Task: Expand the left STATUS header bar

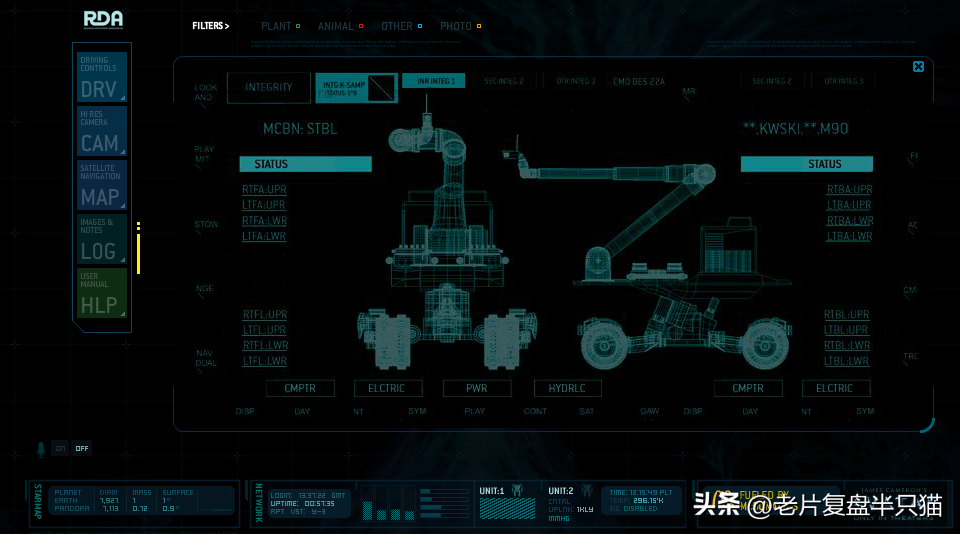Action: [305, 164]
